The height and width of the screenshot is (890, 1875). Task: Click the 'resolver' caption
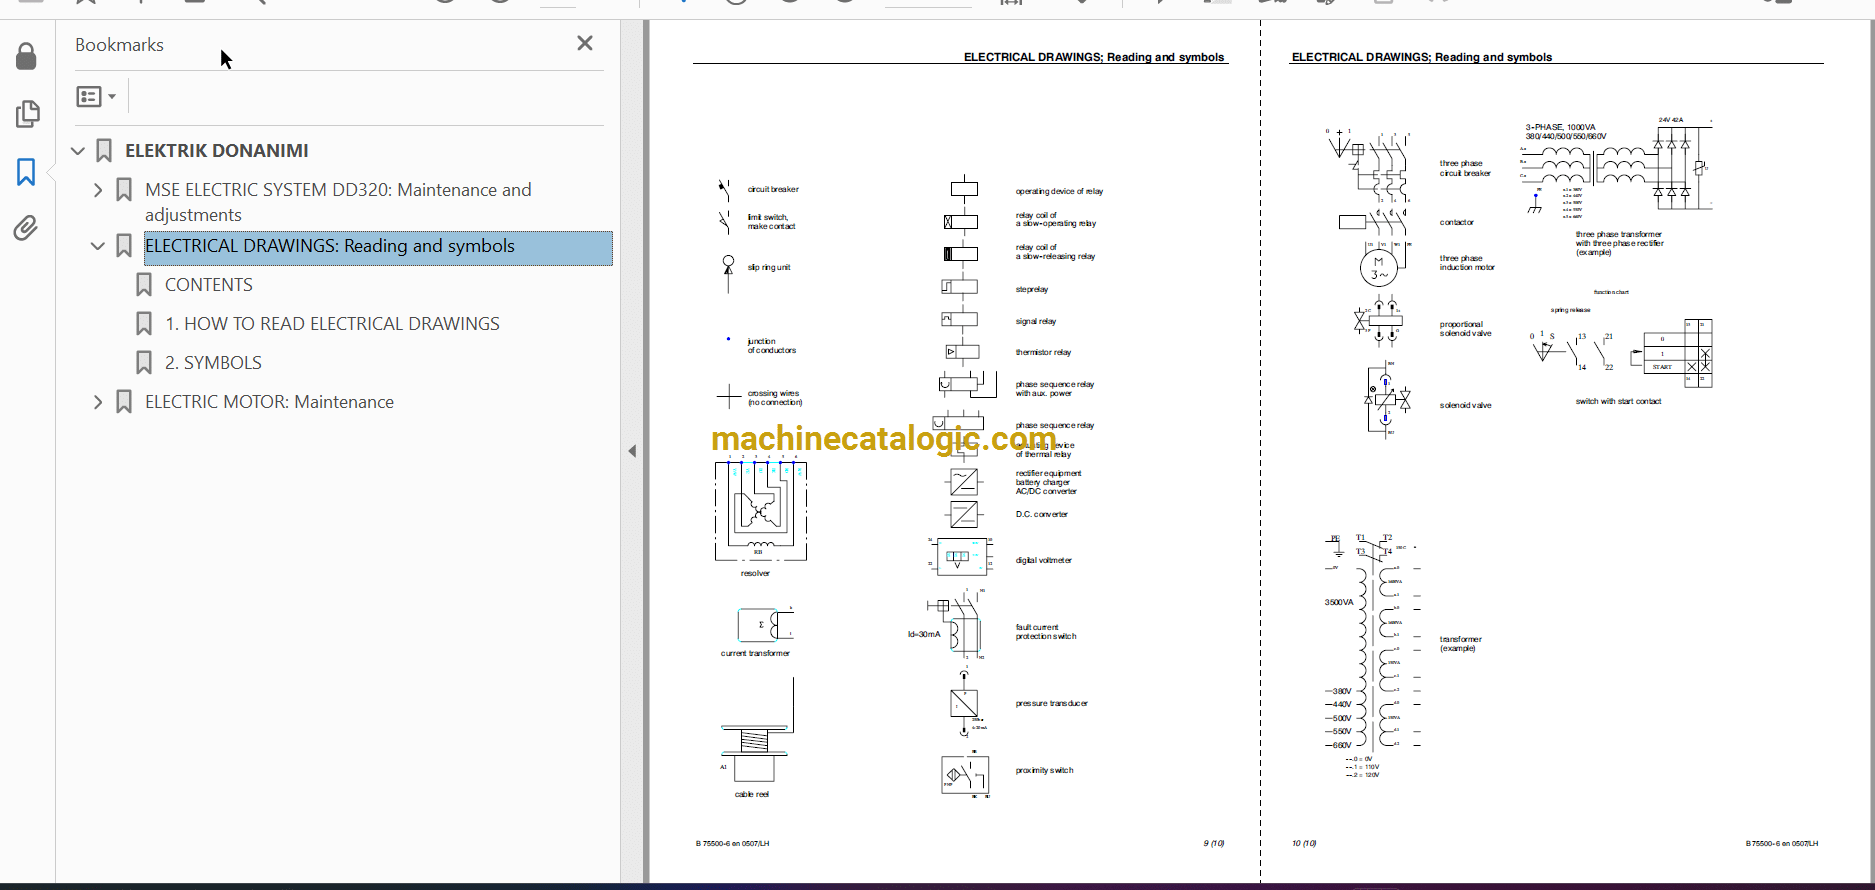[755, 573]
